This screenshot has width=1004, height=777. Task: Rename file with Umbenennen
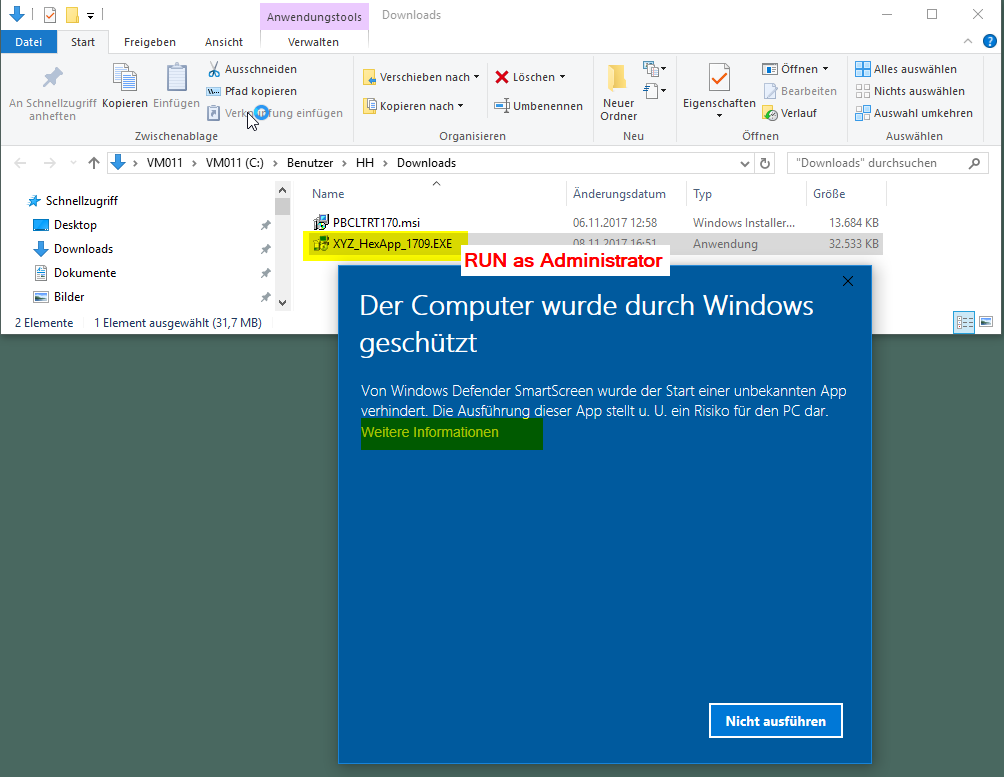538,106
